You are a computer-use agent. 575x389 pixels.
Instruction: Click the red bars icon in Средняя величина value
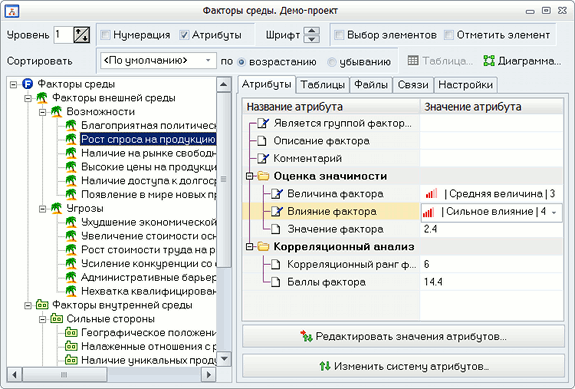tap(431, 193)
